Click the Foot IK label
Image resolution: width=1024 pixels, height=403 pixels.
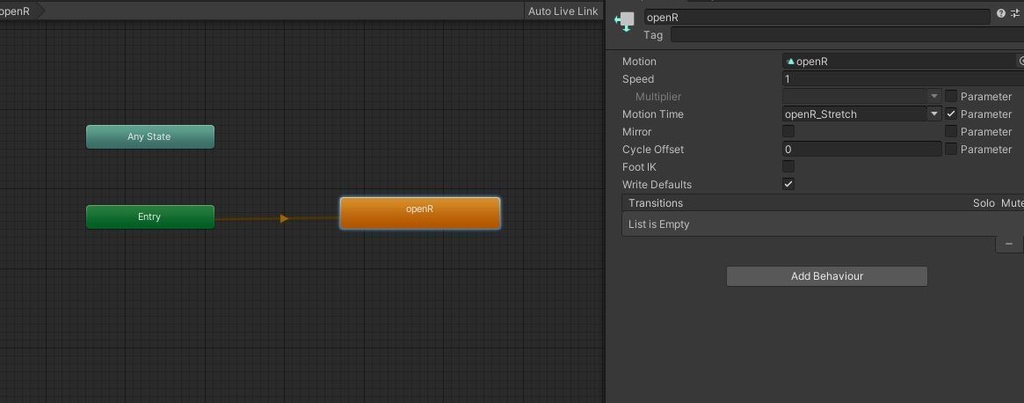pyautogui.click(x=639, y=167)
